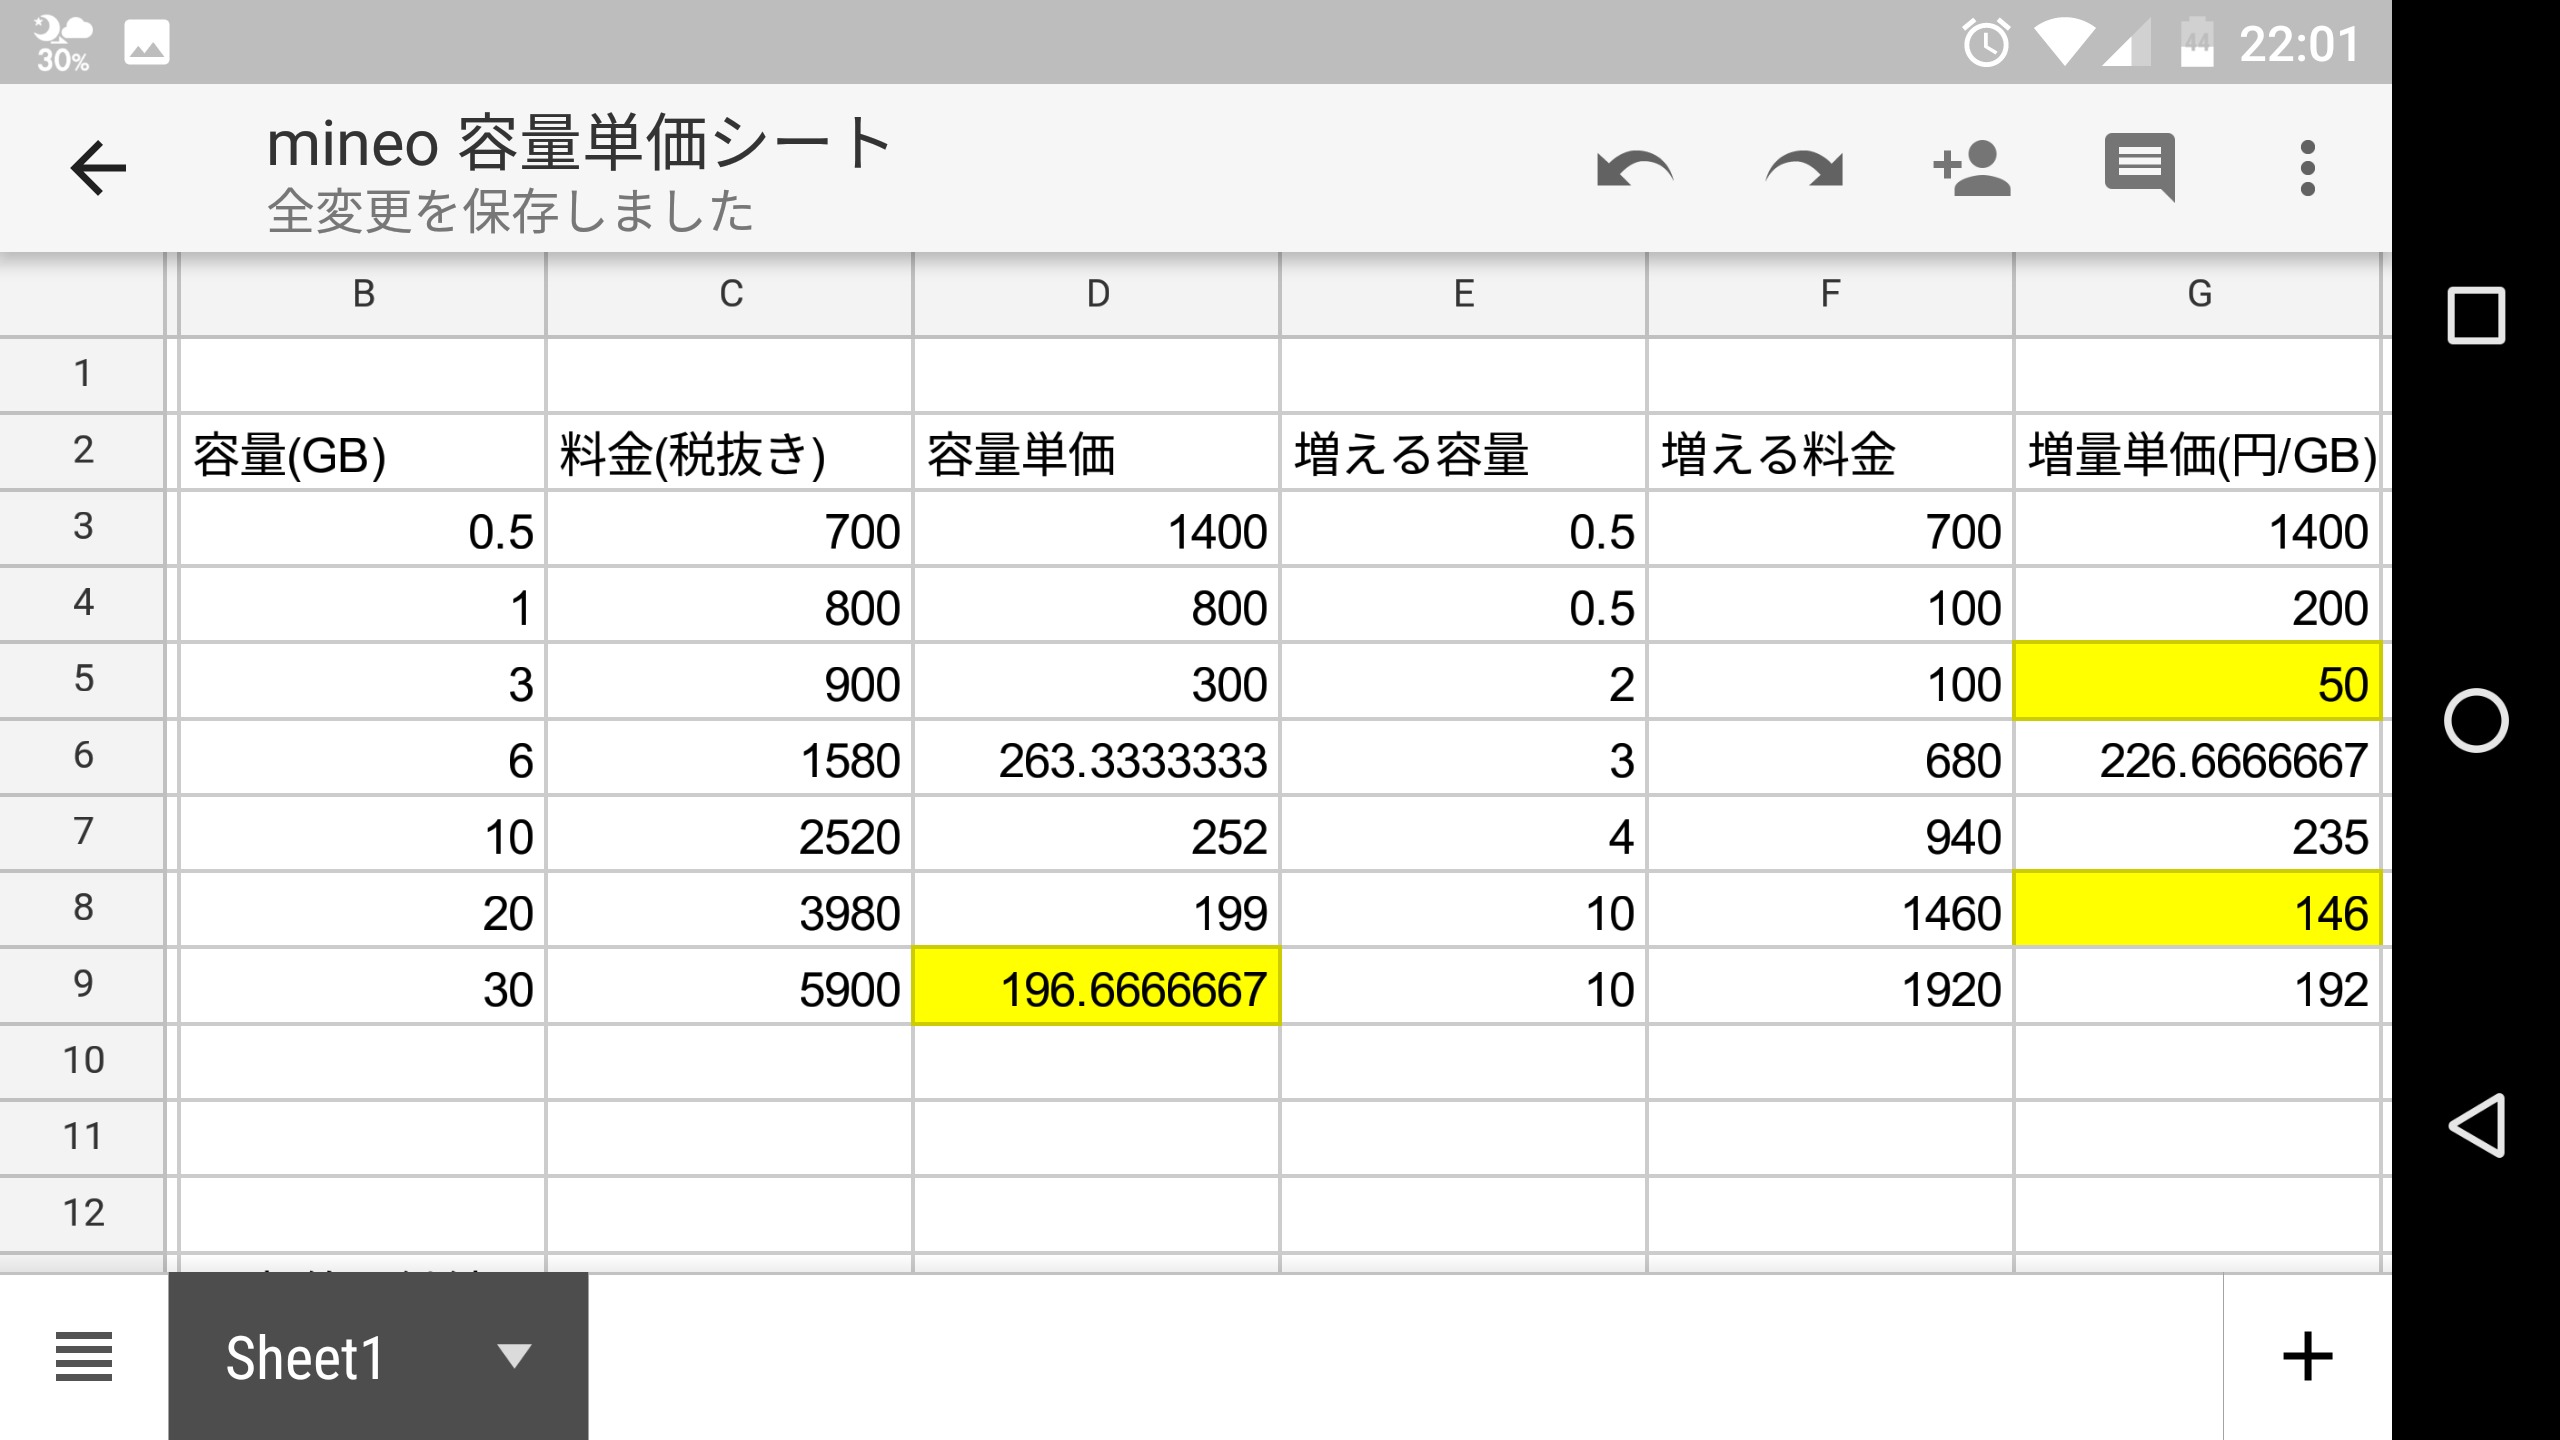Viewport: 2560px width, 1440px height.
Task: Select the cell labeled 増量単価(円/GB)
Action: click(2197, 454)
